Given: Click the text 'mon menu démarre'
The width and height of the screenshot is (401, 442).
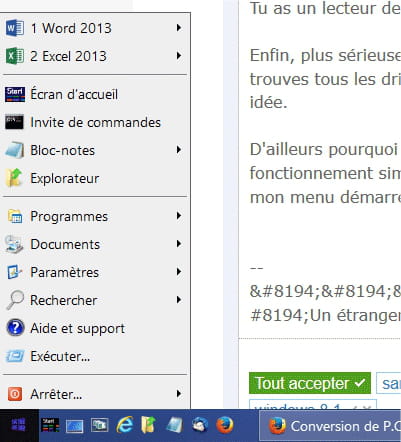Looking at the screenshot, I should point(325,197).
